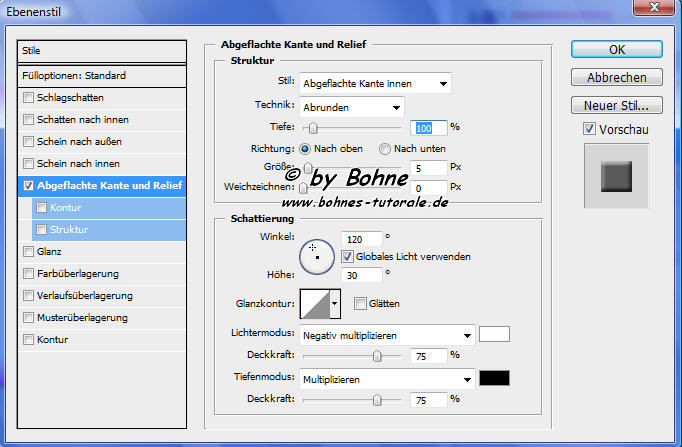Screen dimensions: 682x447
Task: Click the Glanzkontur contour preview icon
Action: click(315, 303)
